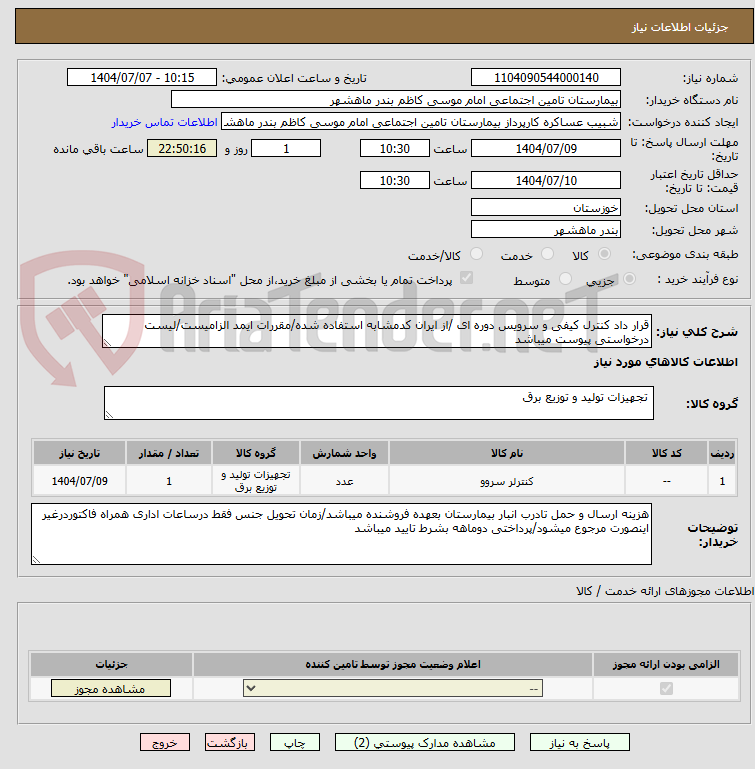Click the row number cell showing 1

(x=722, y=481)
